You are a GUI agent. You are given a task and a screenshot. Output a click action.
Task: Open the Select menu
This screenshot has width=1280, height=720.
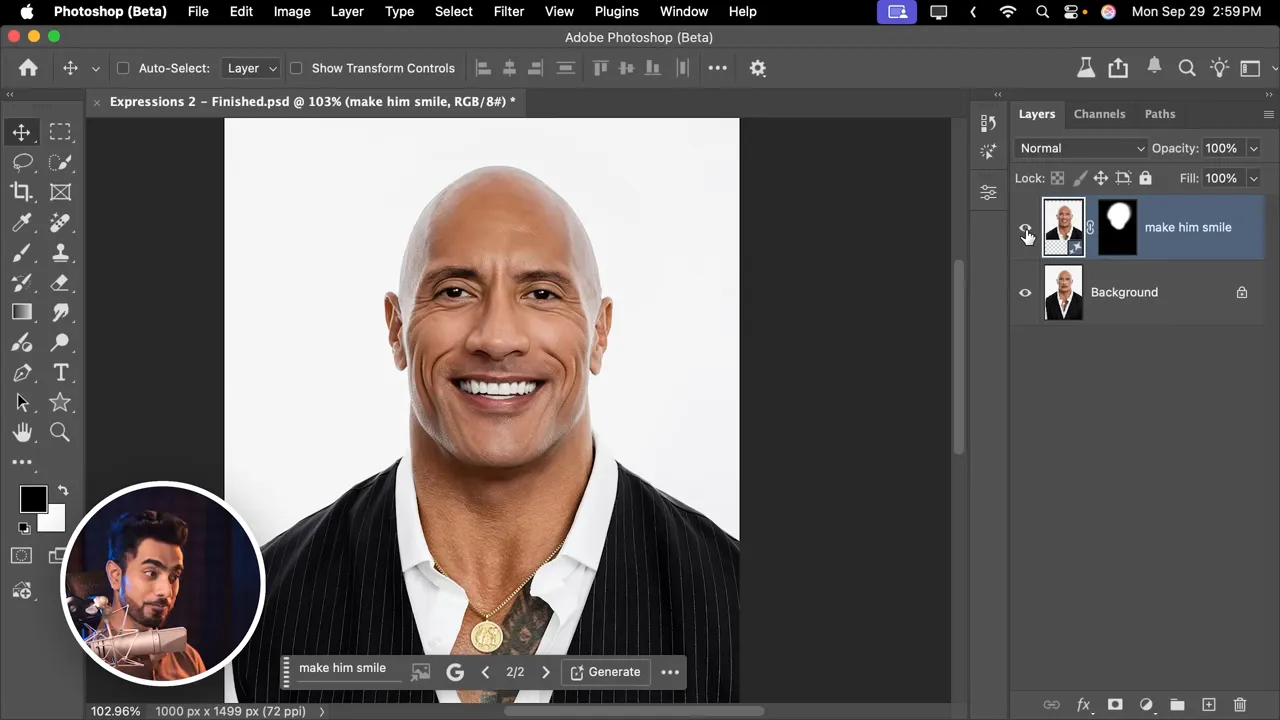coord(453,11)
